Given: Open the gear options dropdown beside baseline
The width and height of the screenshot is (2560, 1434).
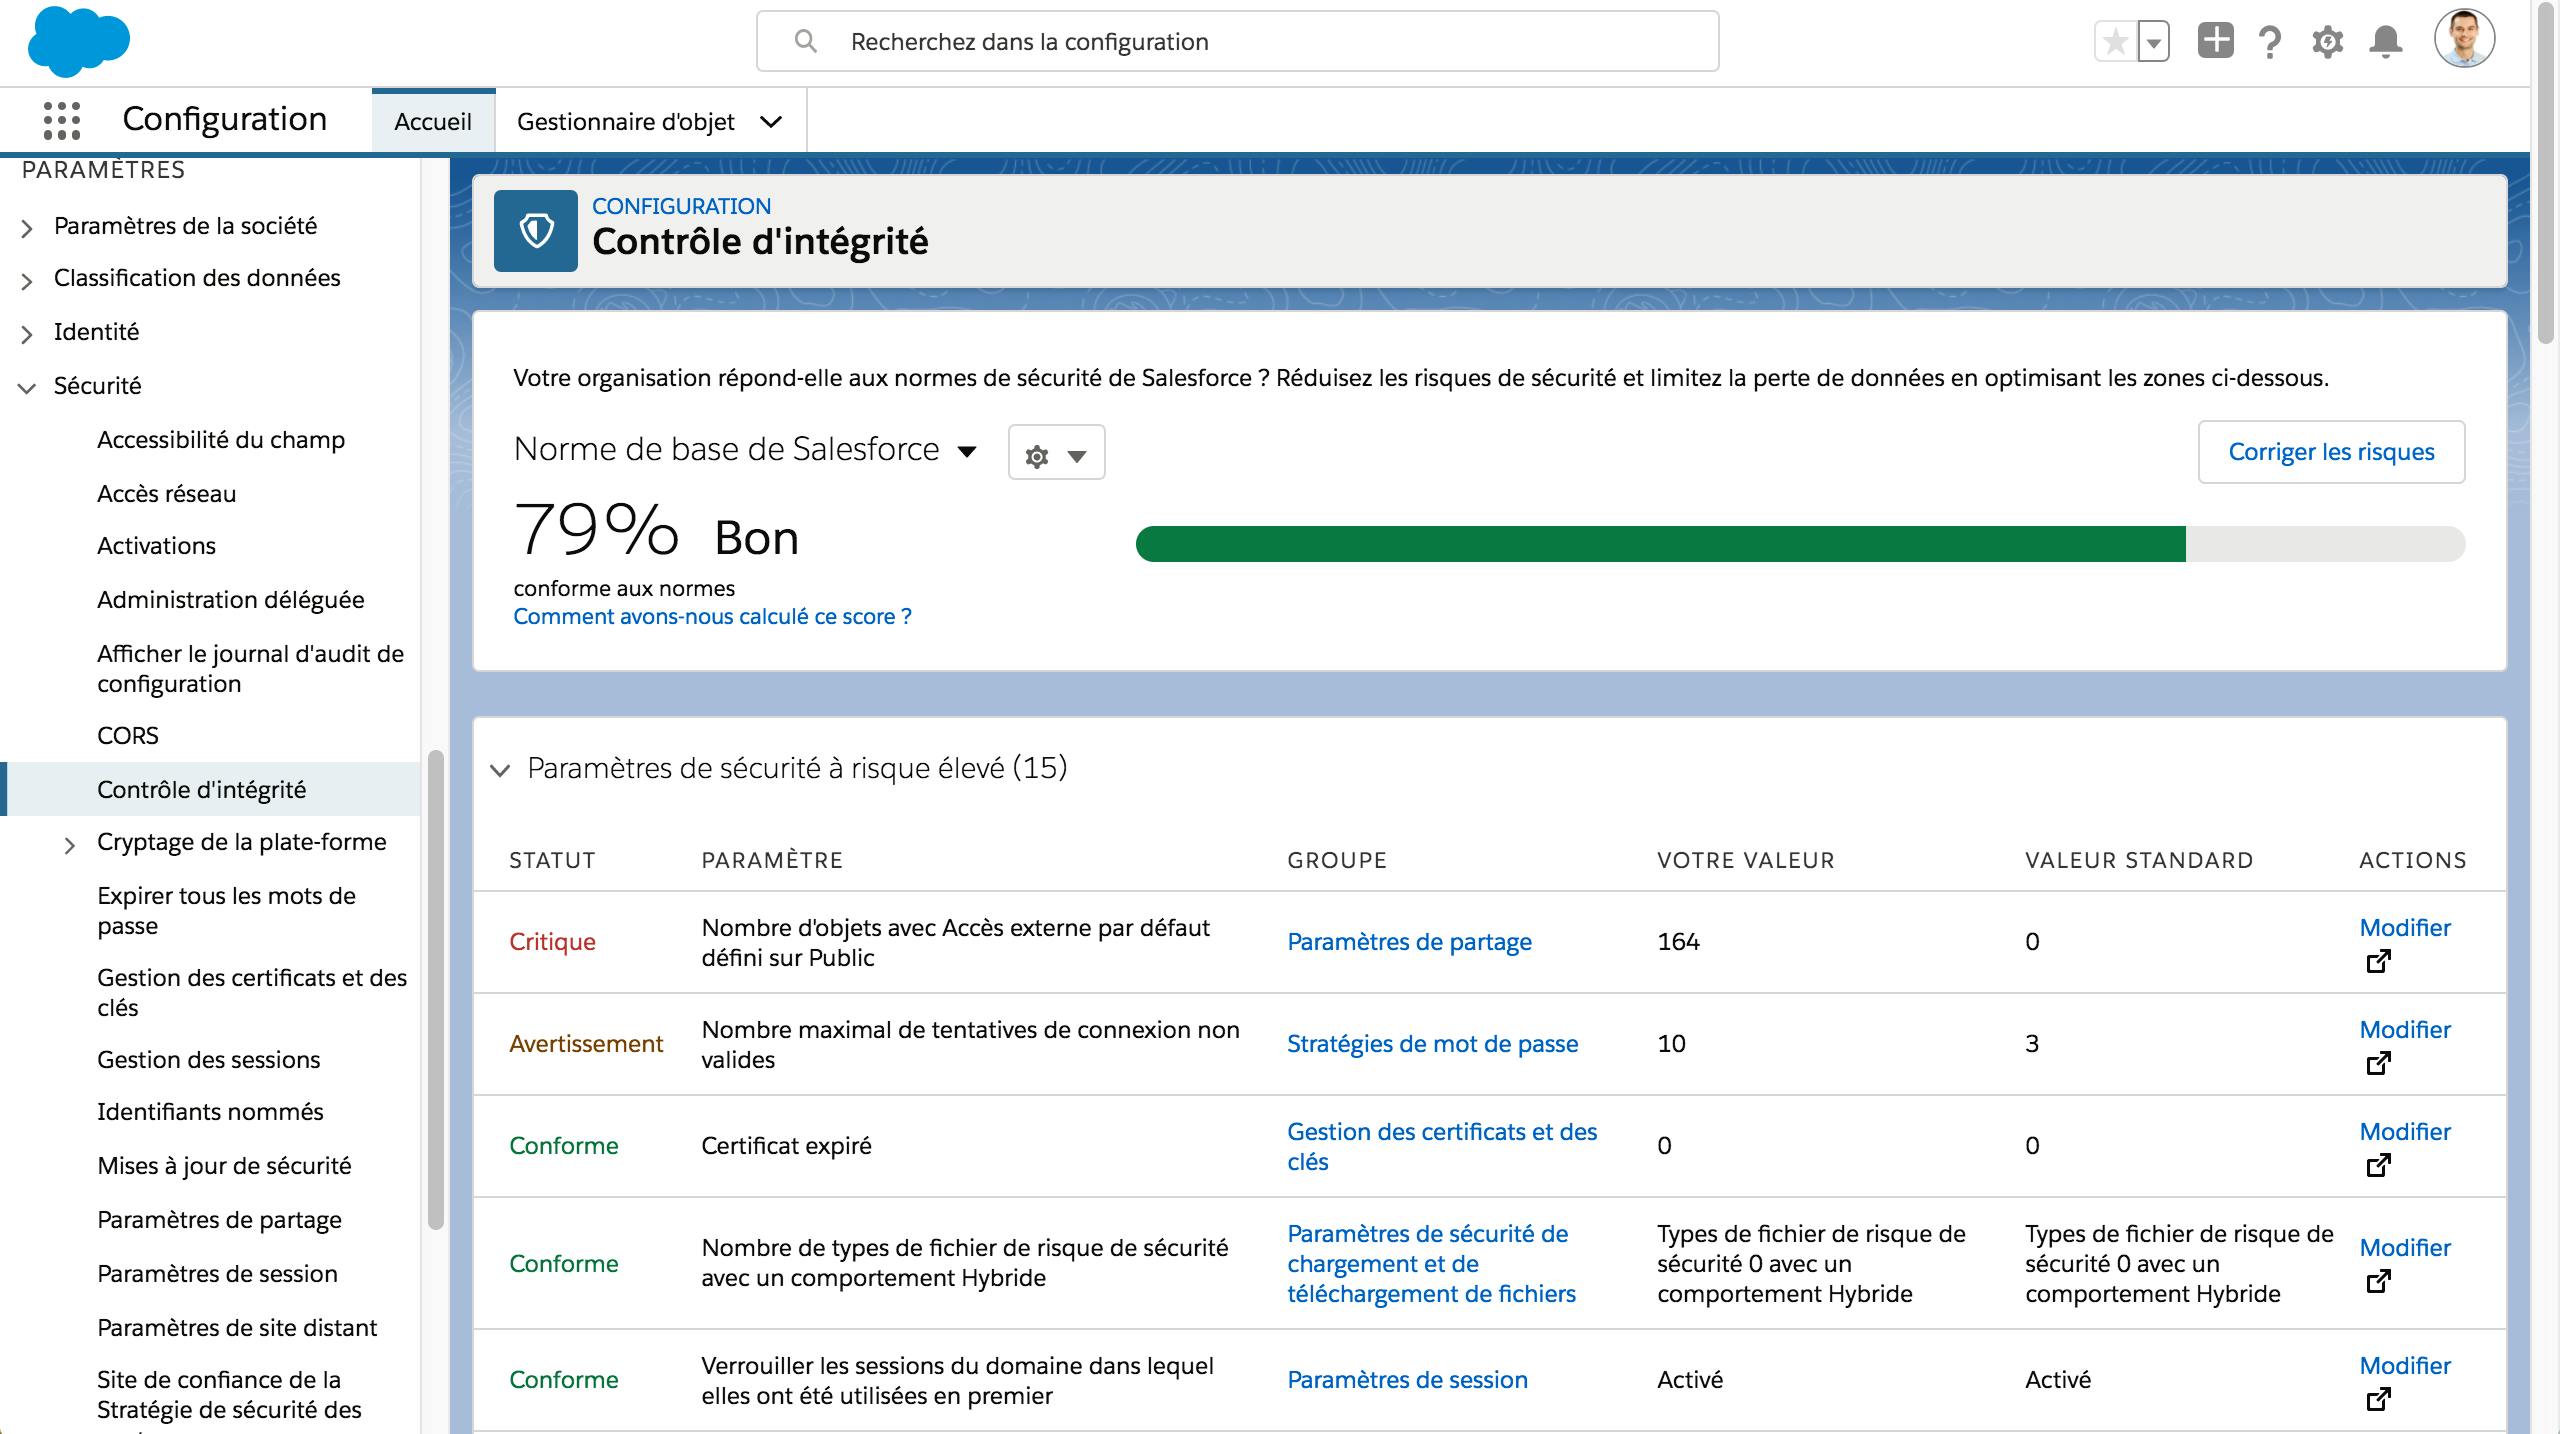Looking at the screenshot, I should (x=1056, y=453).
